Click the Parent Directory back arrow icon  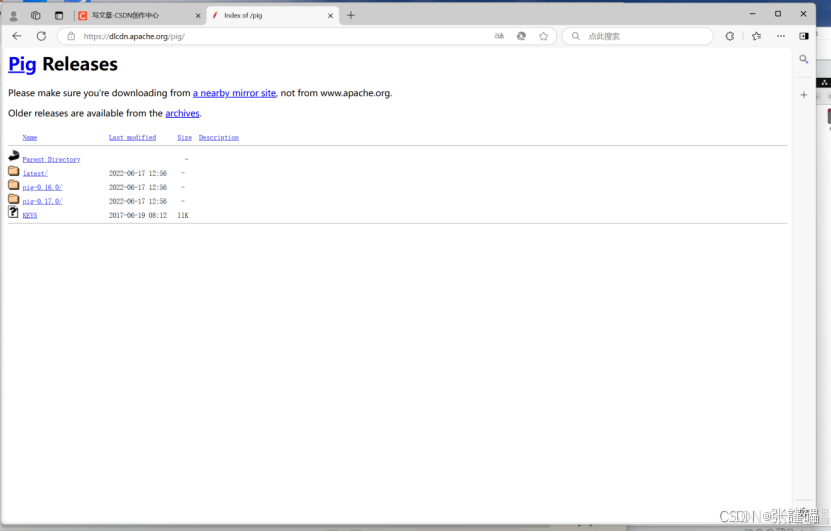14,156
